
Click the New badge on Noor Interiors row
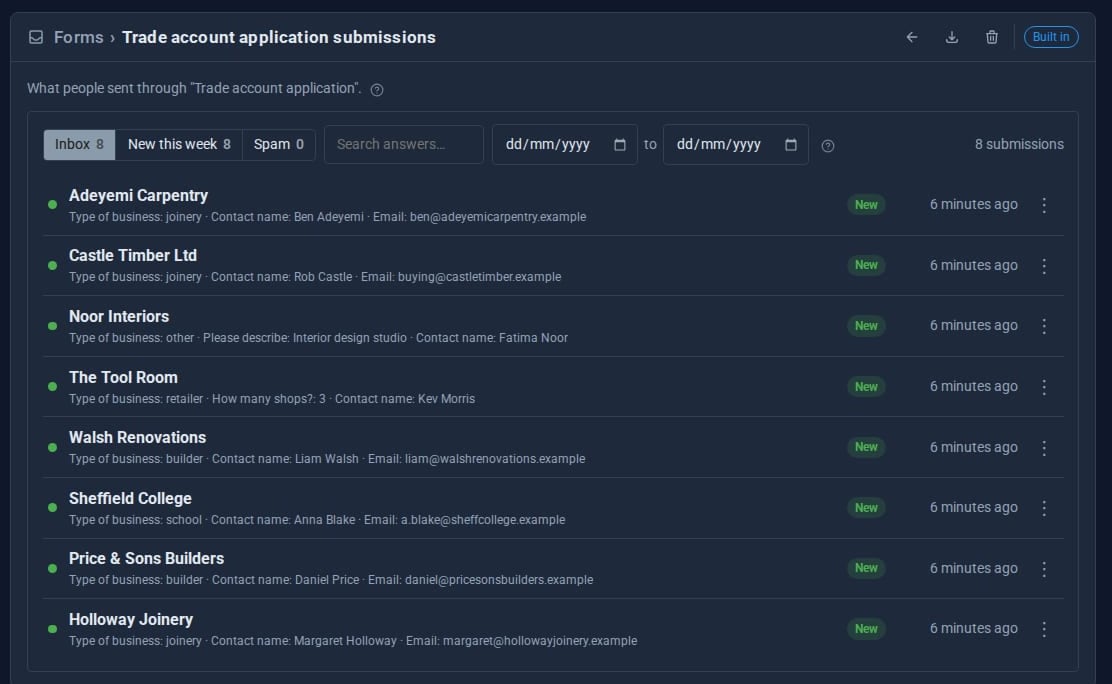[866, 326]
